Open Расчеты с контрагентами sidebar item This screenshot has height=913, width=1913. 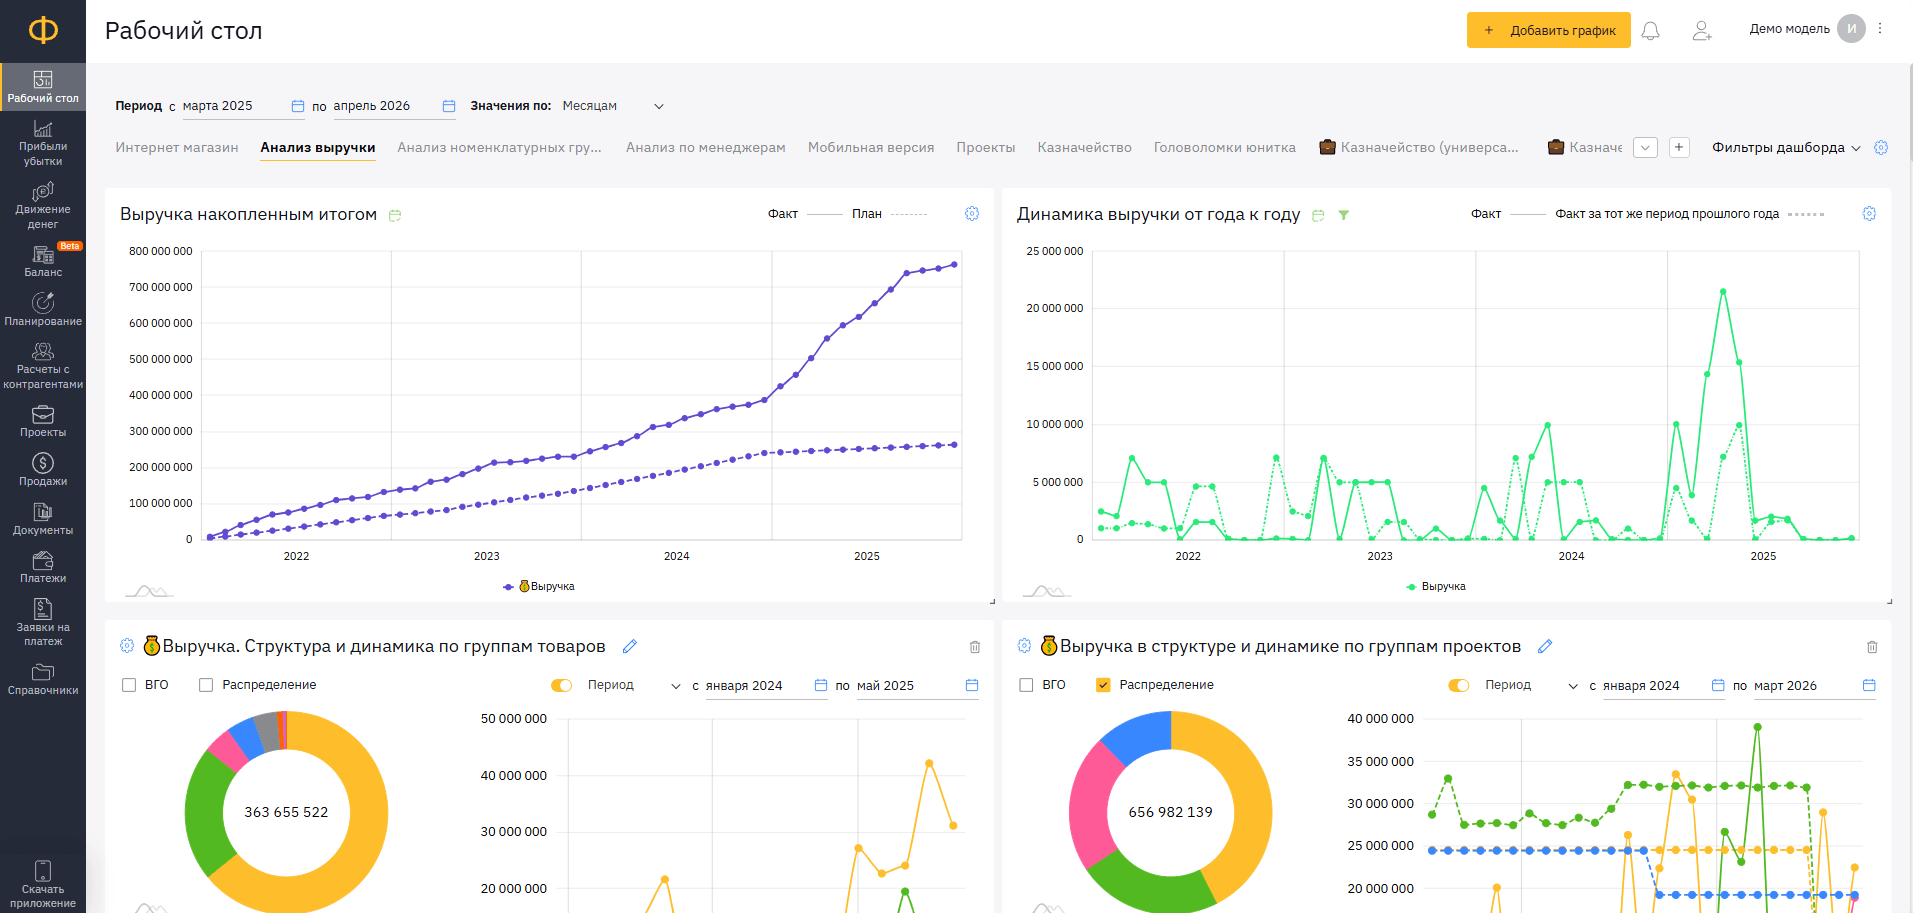(x=43, y=366)
